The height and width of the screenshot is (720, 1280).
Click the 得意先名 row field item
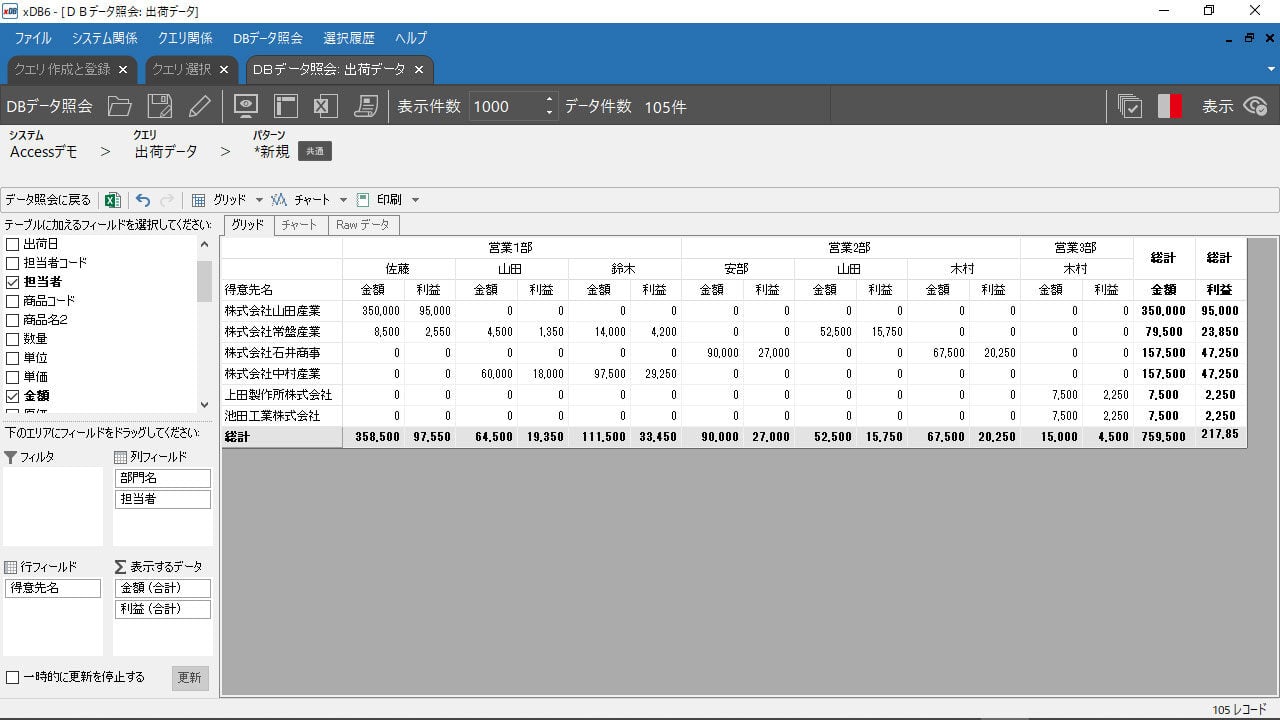[54, 588]
